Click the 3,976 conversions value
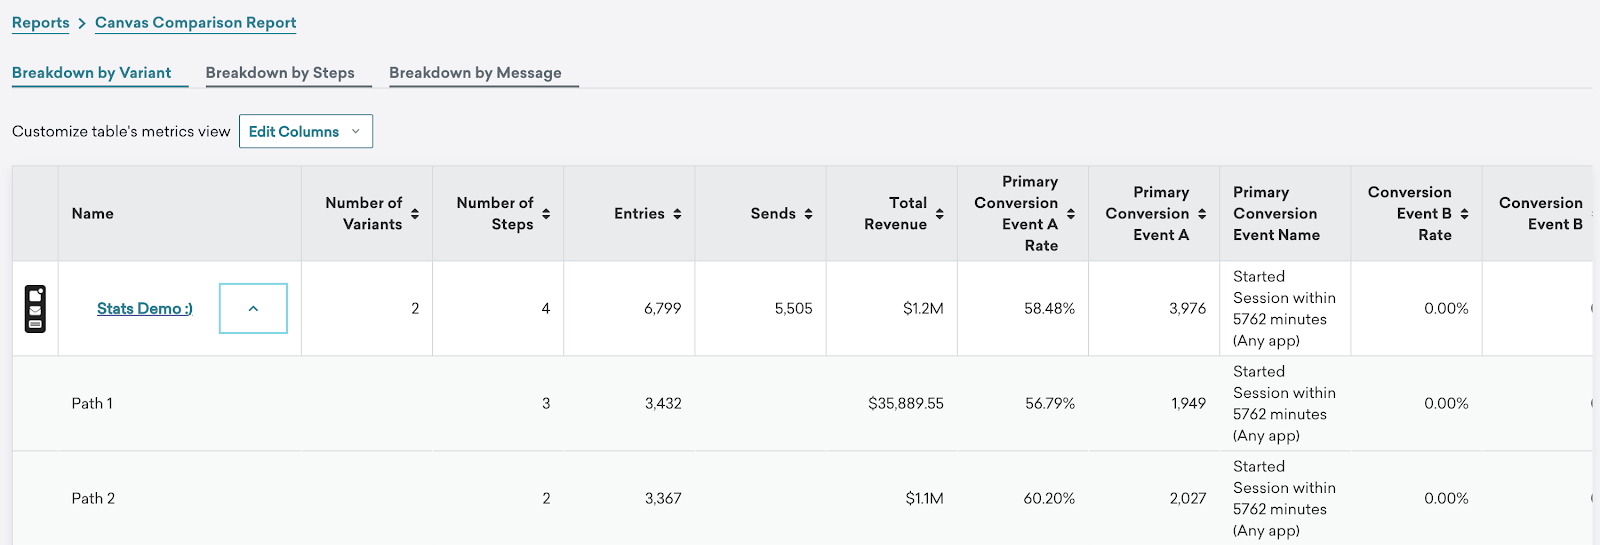This screenshot has height=545, width=1600. [1188, 309]
